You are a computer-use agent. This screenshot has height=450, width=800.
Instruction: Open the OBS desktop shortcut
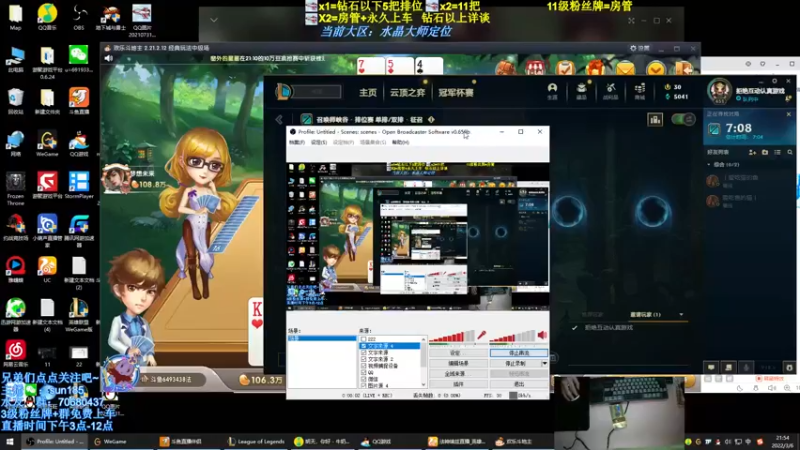(79, 16)
